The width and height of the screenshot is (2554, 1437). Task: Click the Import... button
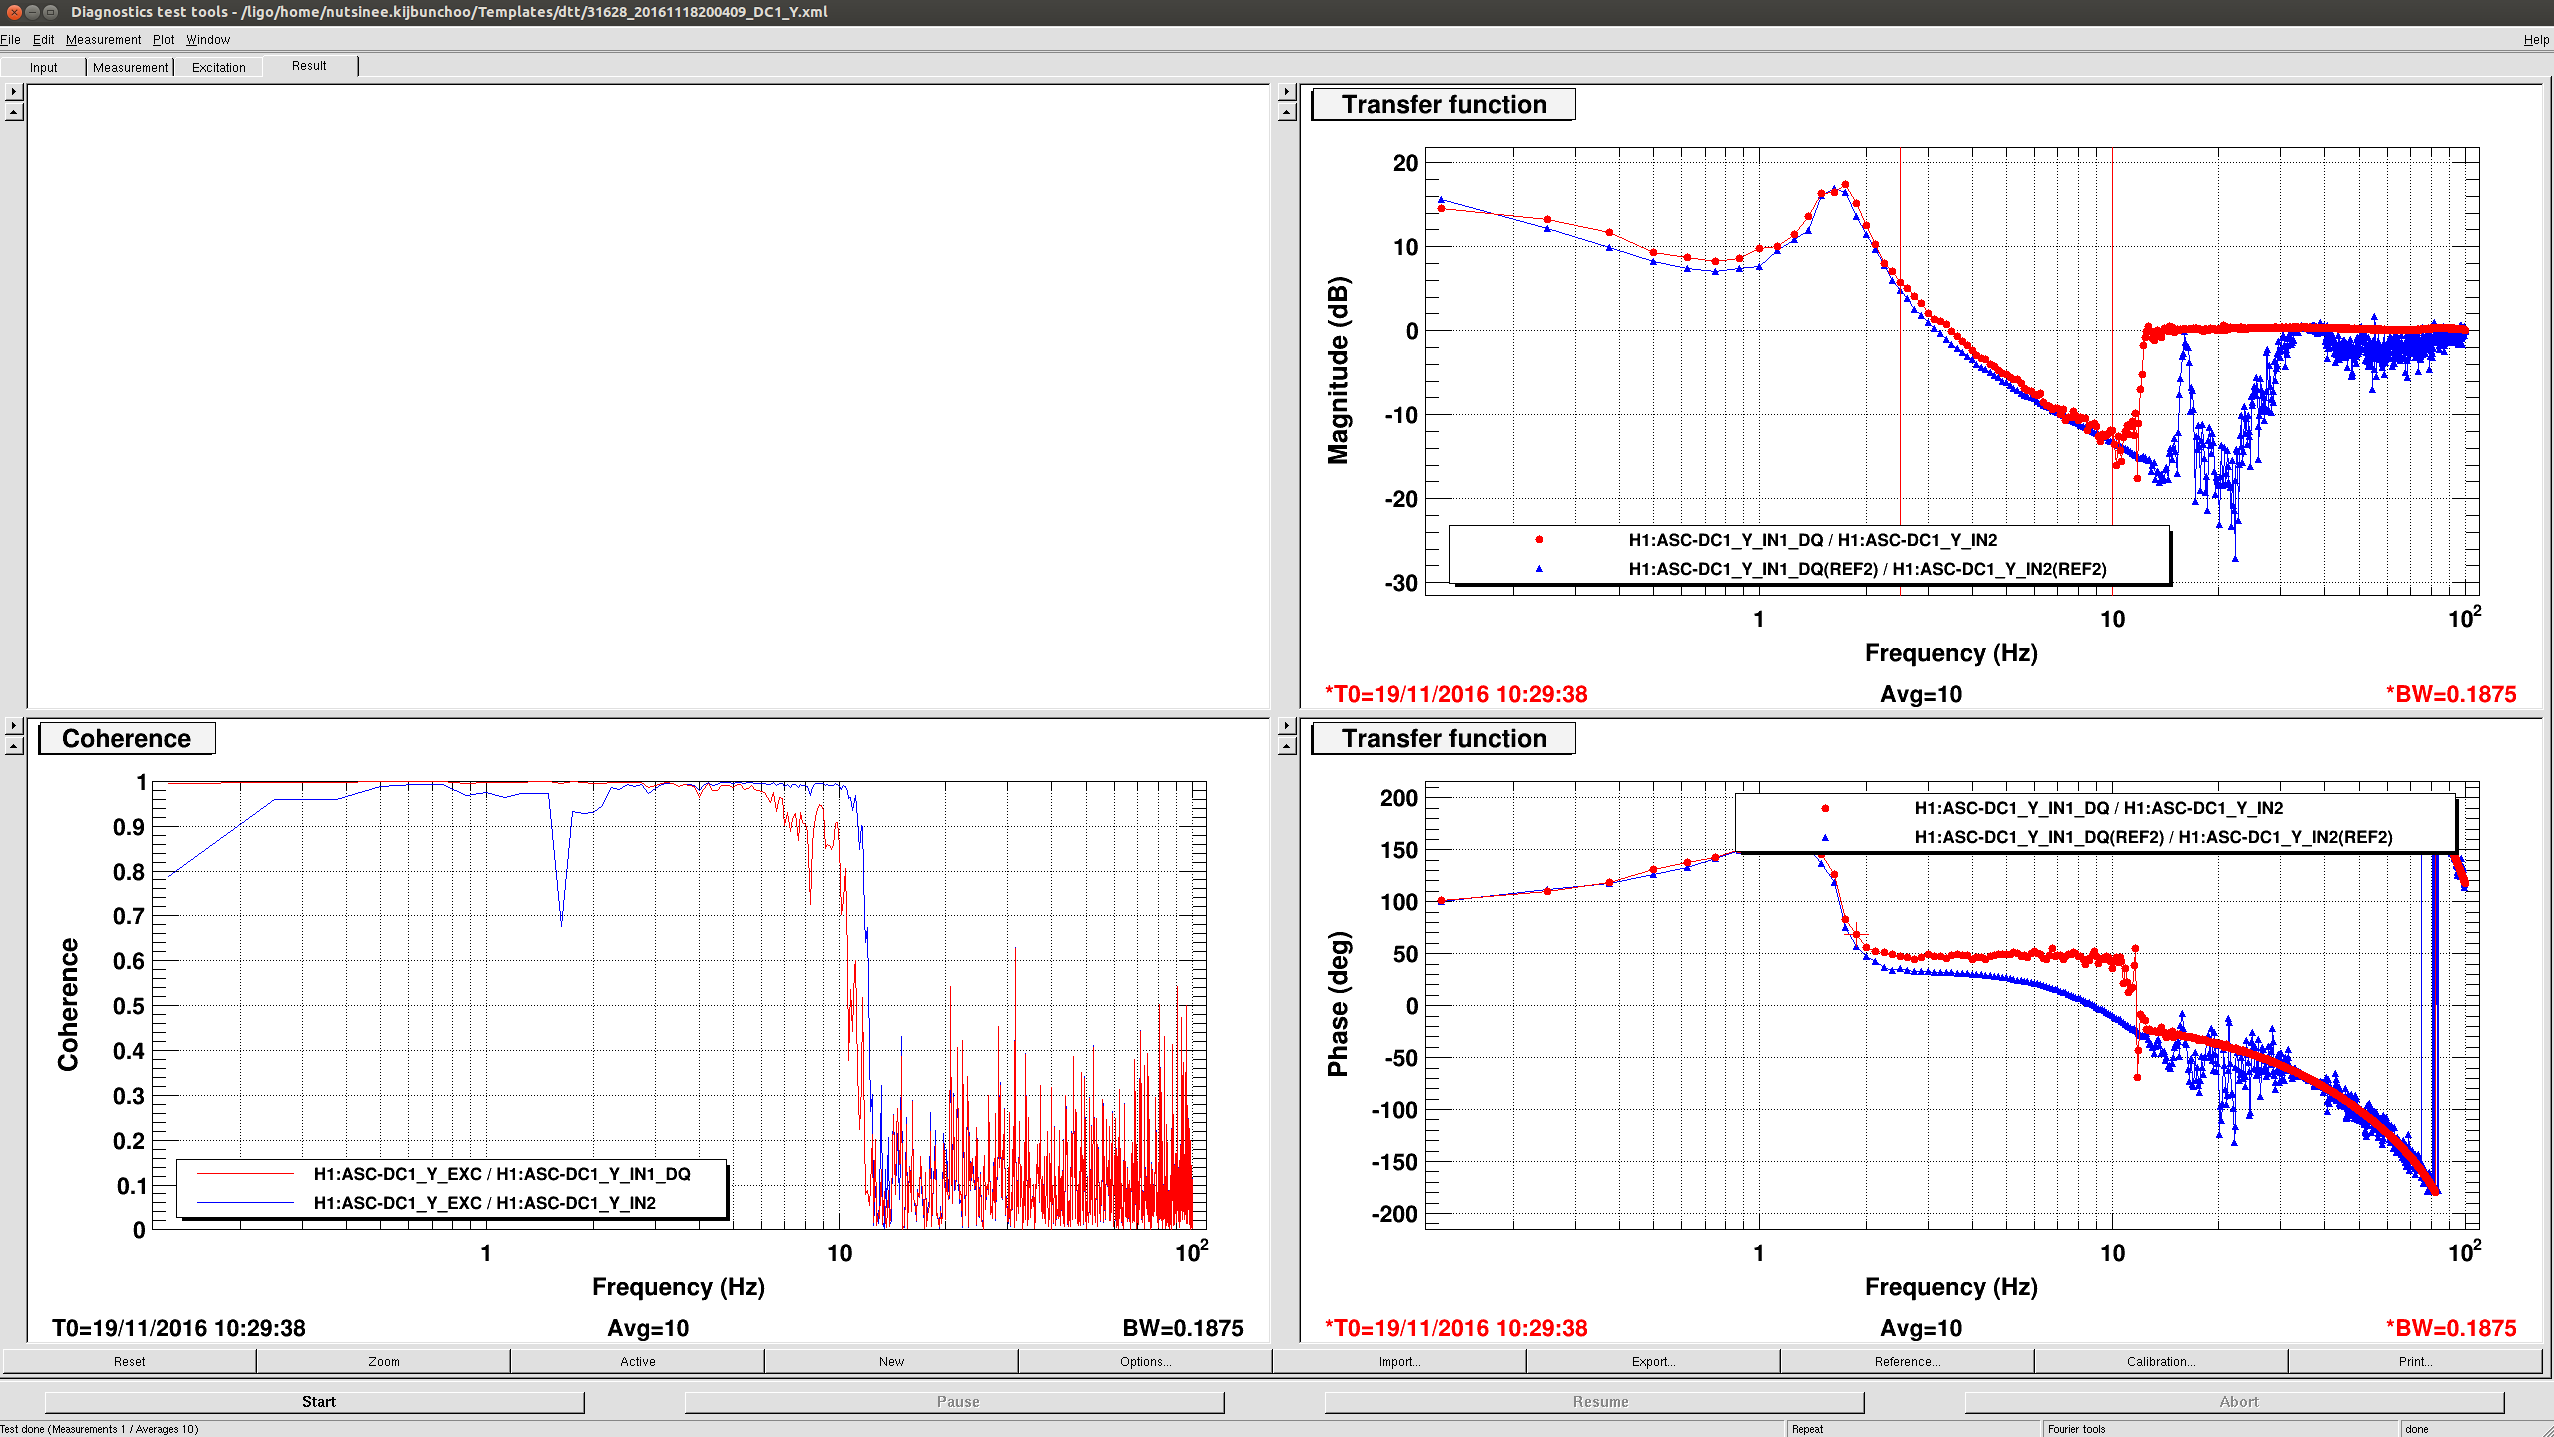coord(1400,1361)
